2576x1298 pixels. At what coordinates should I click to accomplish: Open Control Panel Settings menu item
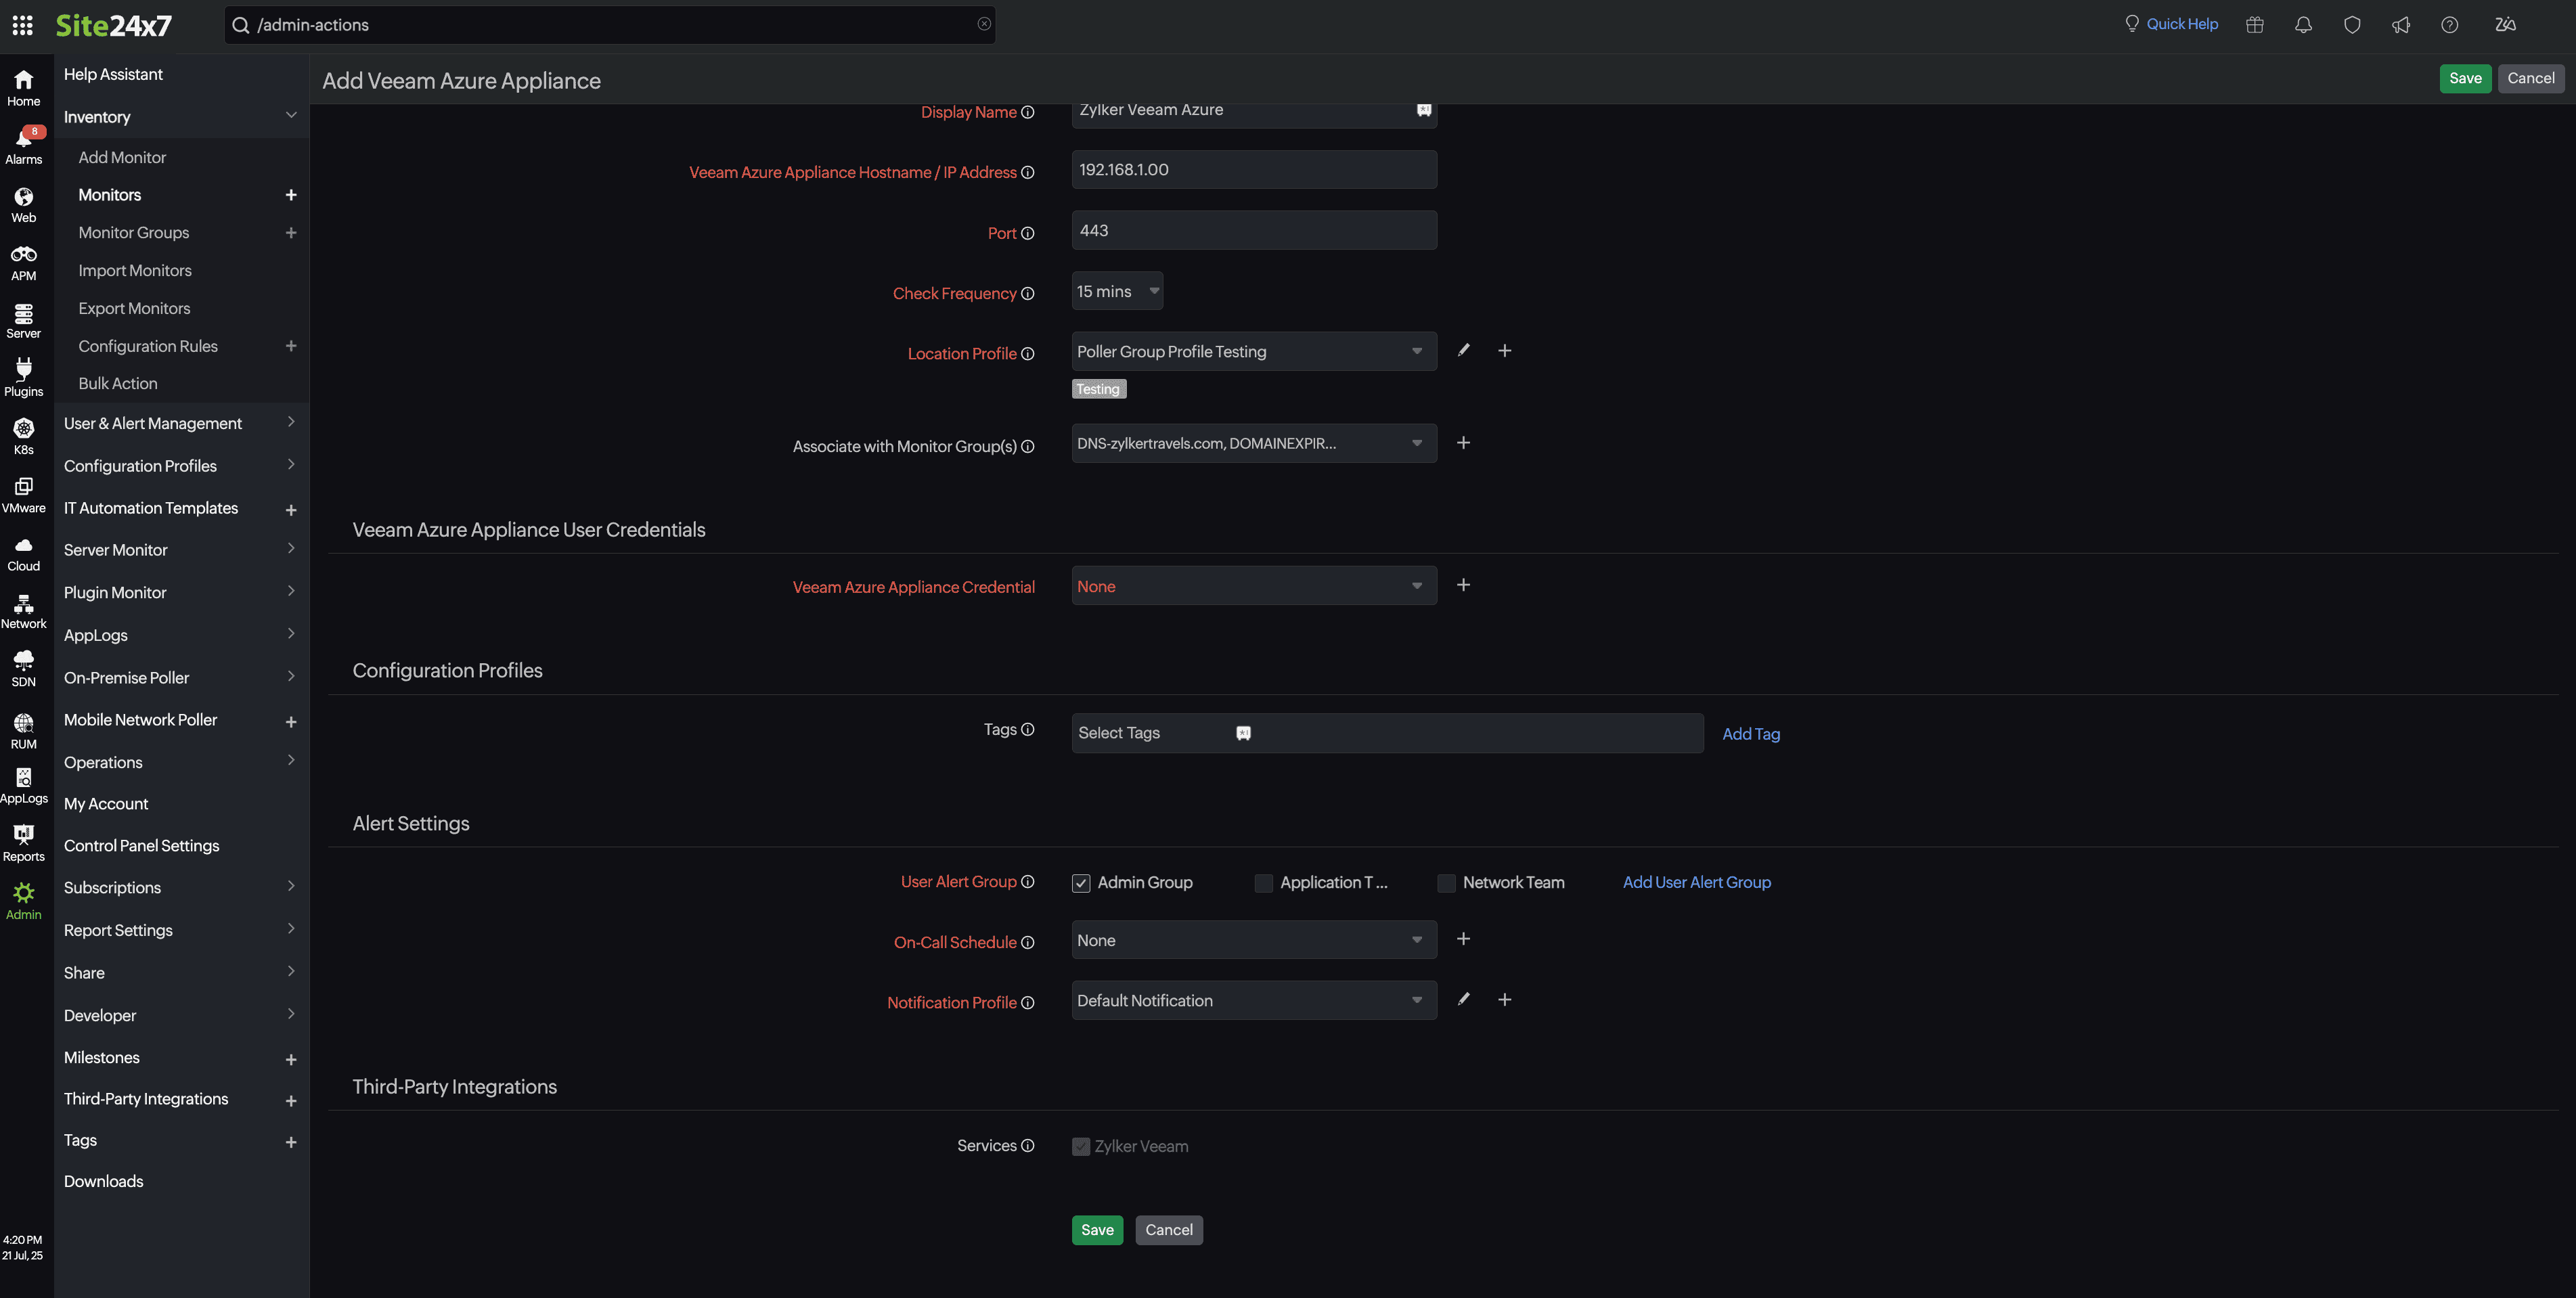[141, 845]
